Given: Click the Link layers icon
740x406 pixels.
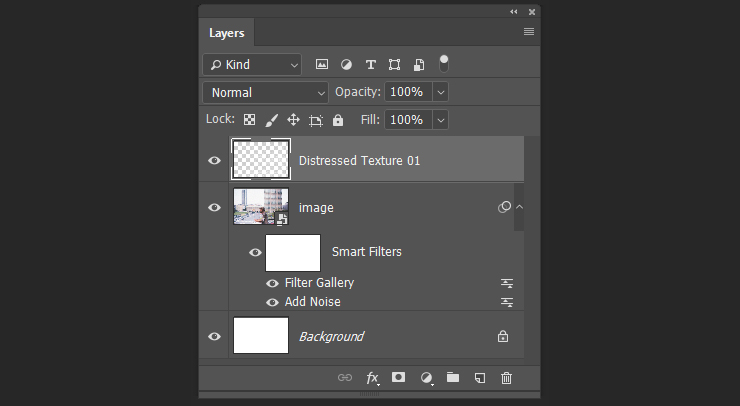Looking at the screenshot, I should [345, 378].
